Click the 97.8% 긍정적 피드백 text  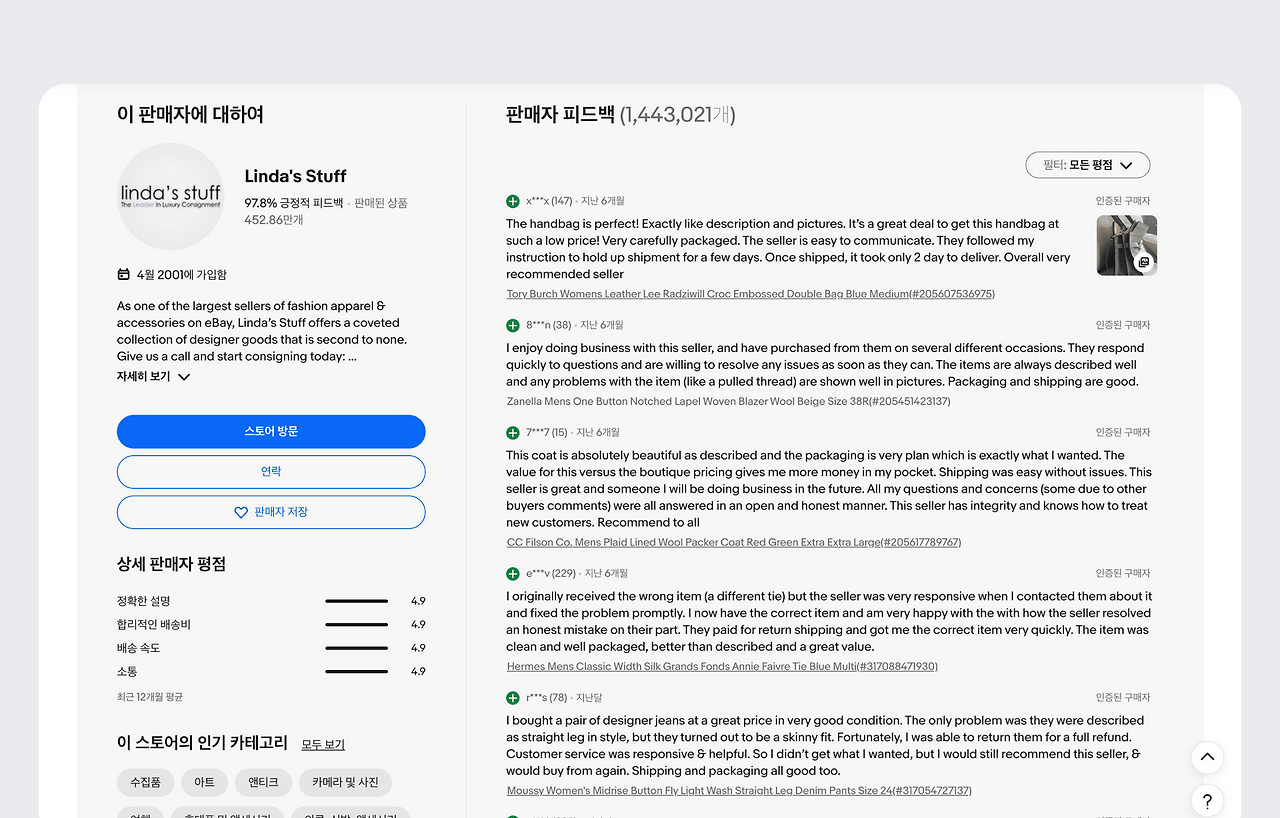(294, 202)
